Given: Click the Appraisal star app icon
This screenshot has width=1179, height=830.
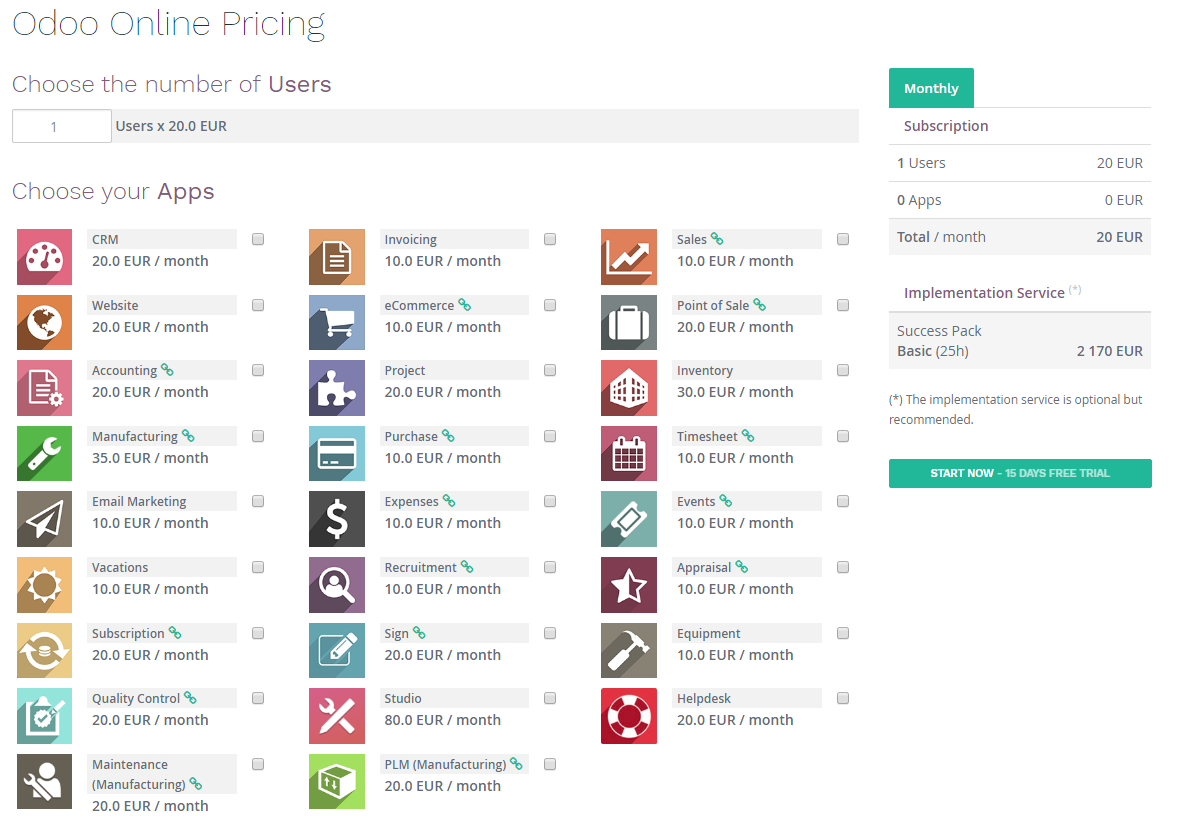Looking at the screenshot, I should [629, 585].
